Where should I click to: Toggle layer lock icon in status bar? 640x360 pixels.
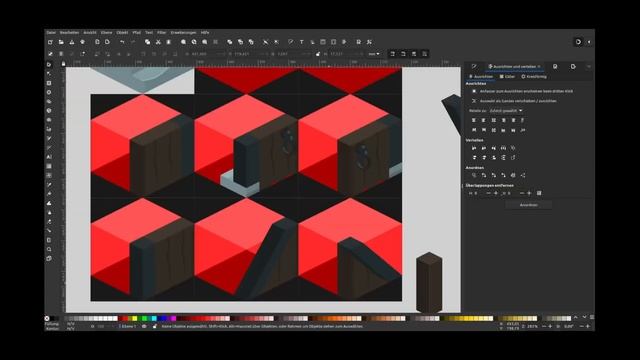[154, 327]
